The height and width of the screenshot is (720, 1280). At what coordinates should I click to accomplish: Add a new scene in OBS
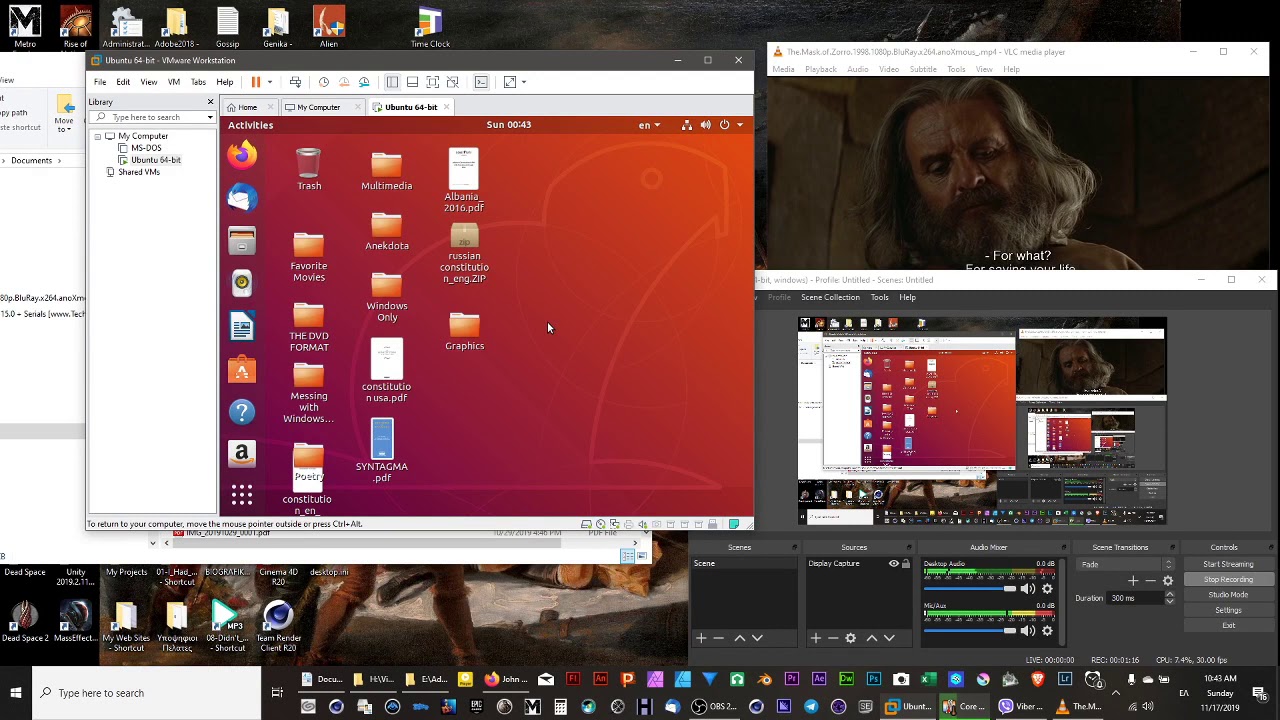tap(701, 638)
